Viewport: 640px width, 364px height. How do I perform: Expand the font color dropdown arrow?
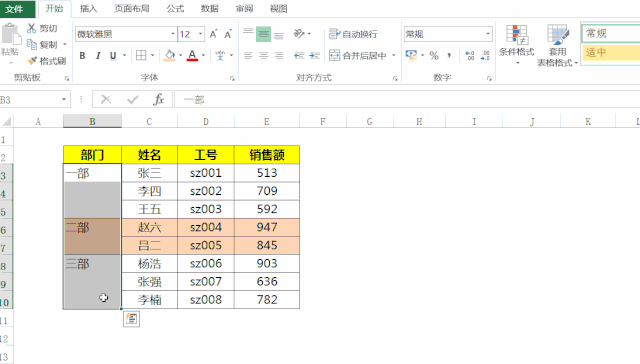point(203,55)
